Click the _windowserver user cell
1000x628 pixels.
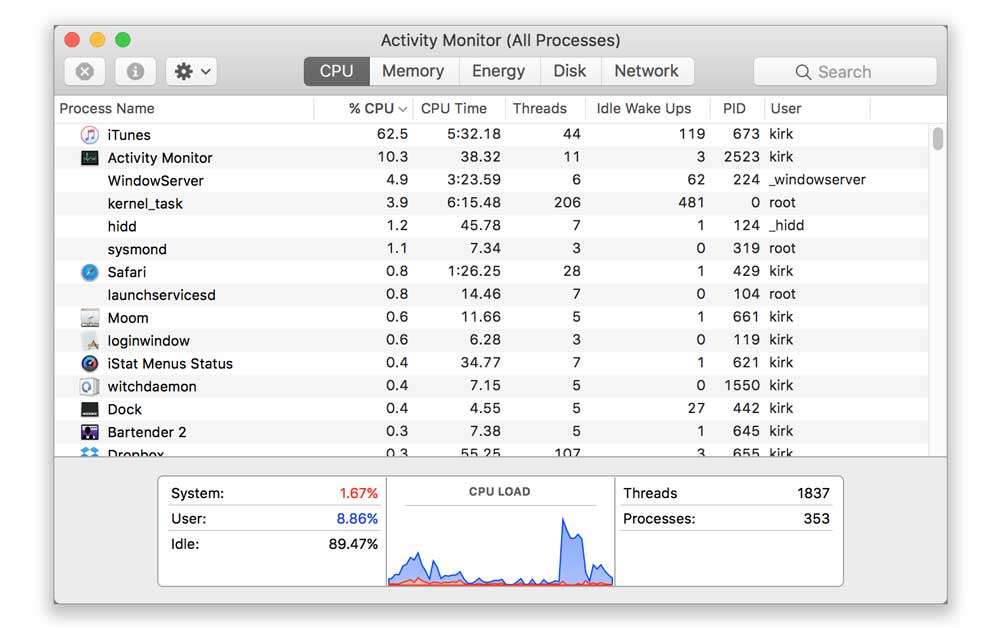click(x=818, y=180)
